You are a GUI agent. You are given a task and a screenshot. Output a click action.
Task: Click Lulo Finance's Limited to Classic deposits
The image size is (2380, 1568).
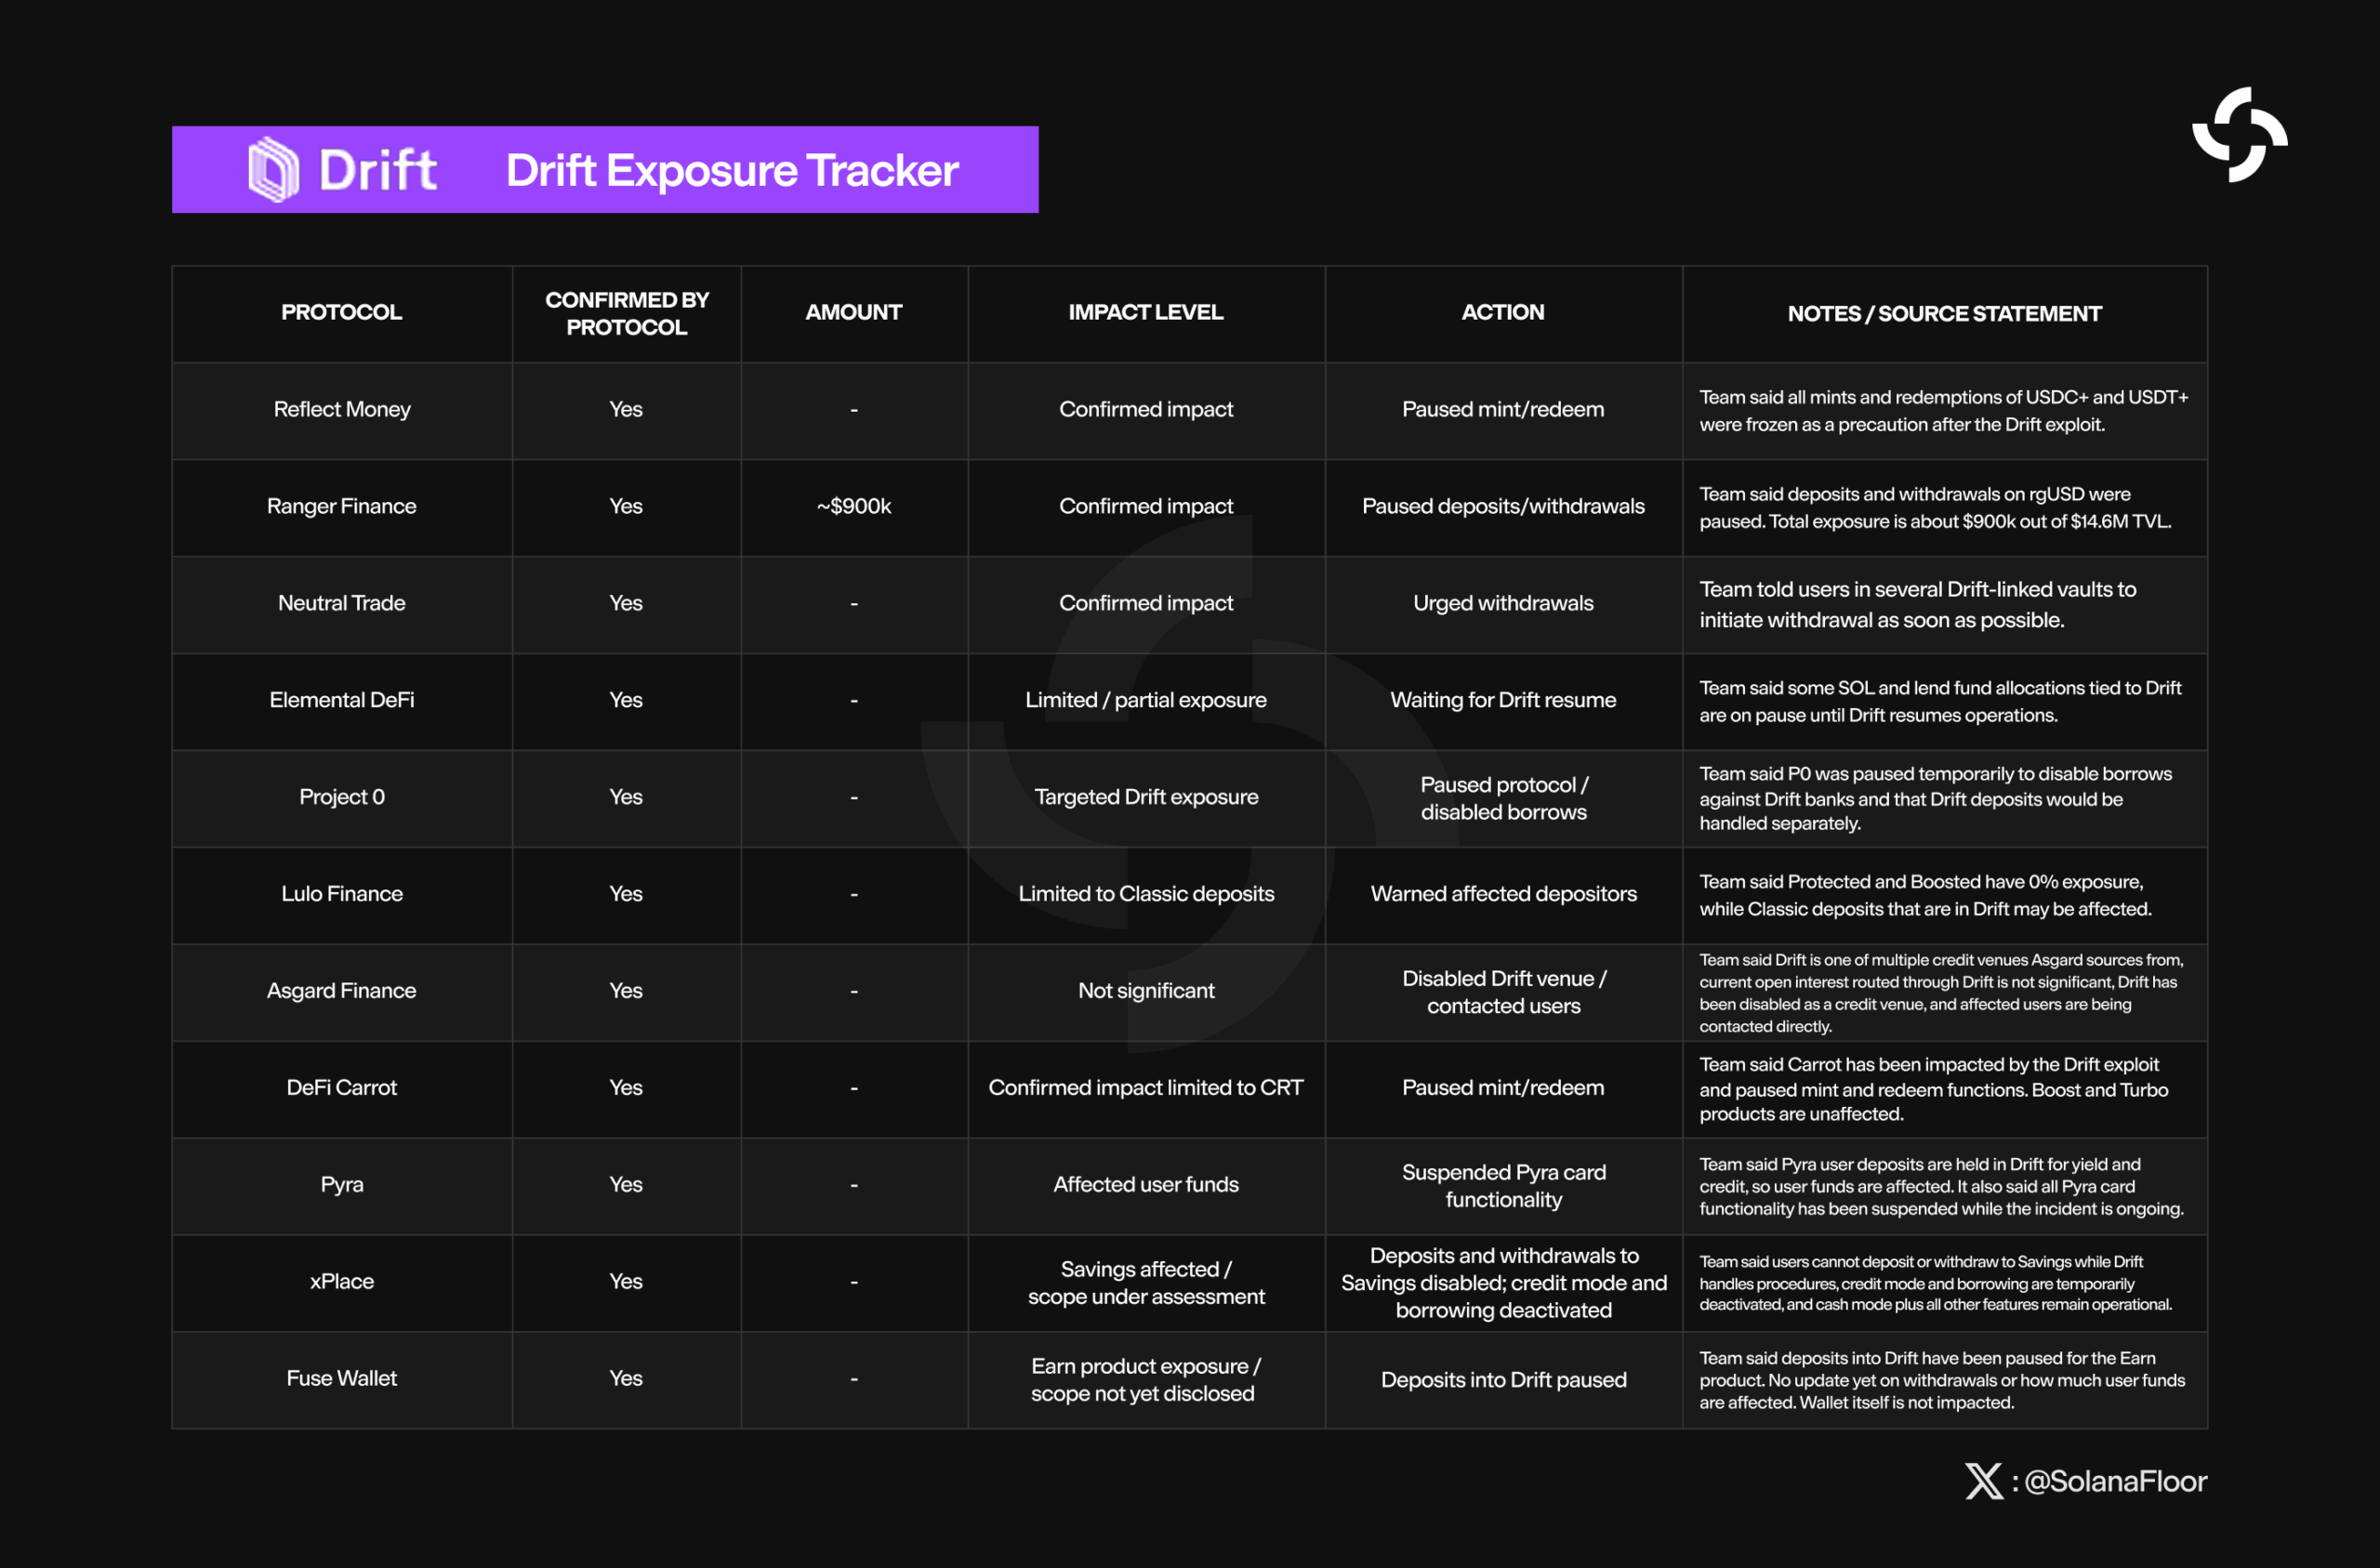tap(1146, 895)
